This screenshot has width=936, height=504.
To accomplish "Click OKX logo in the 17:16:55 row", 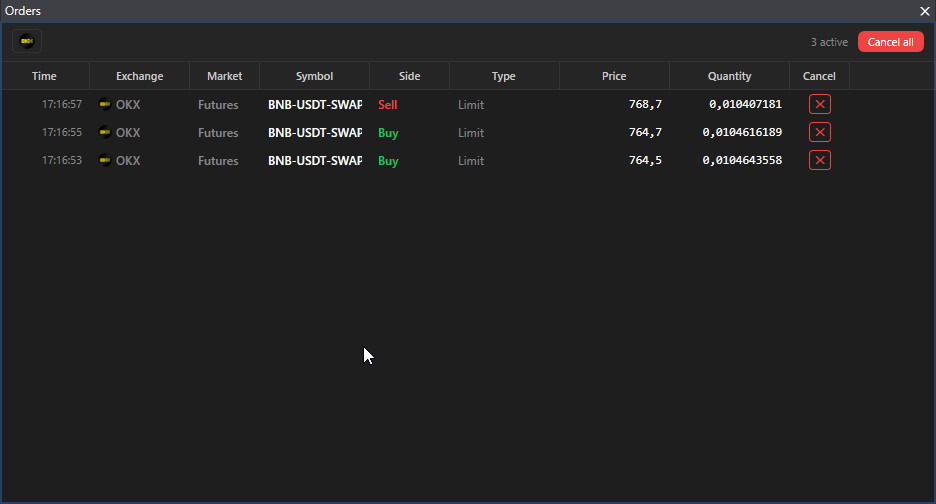I will [x=105, y=132].
